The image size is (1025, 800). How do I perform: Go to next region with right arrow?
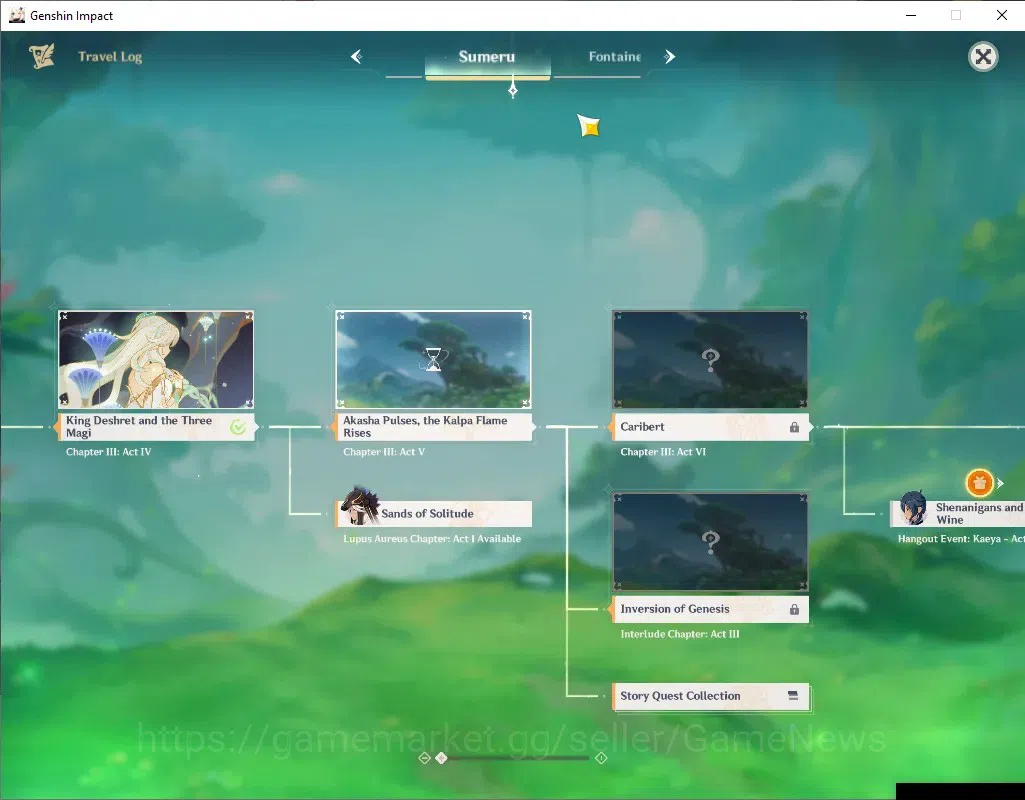(669, 57)
